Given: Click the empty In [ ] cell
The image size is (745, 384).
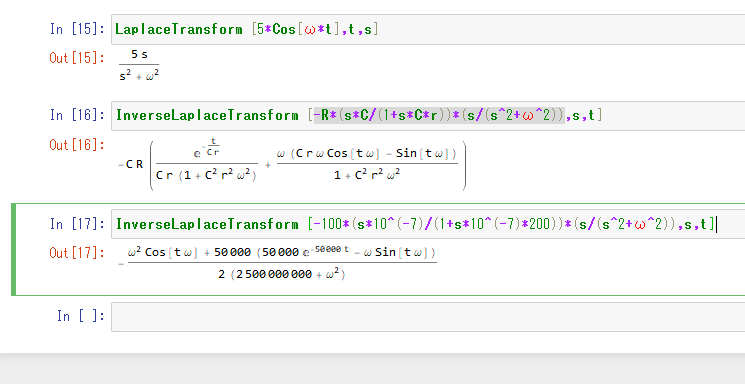Looking at the screenshot, I should pyautogui.click(x=428, y=317).
